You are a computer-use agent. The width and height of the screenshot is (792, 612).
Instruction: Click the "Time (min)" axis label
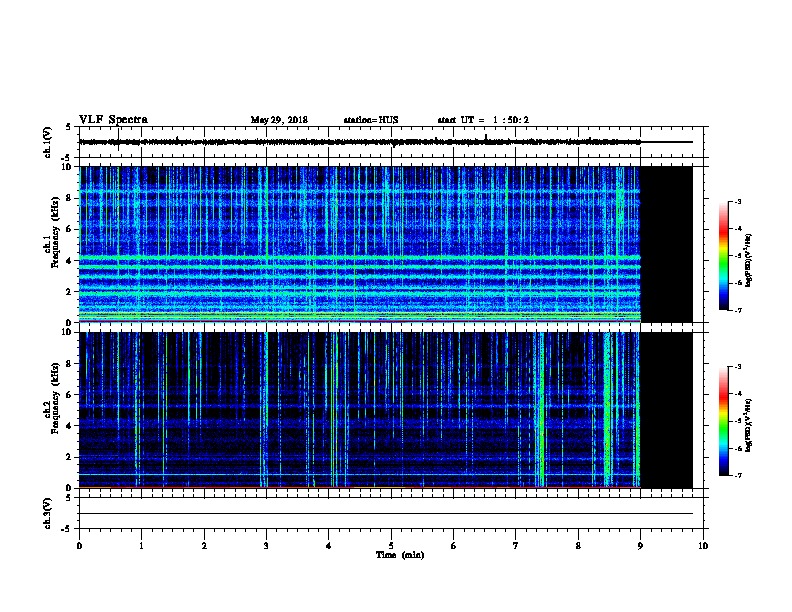coord(400,555)
